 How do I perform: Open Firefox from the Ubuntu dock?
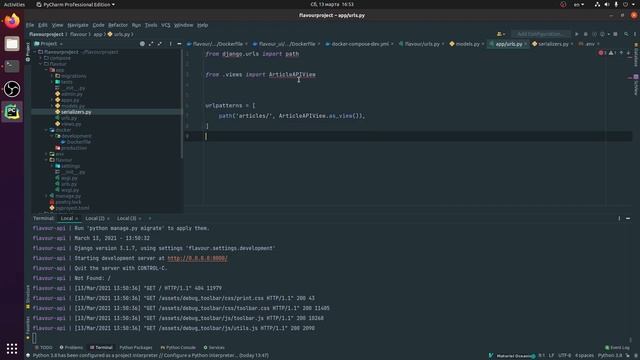12,21
